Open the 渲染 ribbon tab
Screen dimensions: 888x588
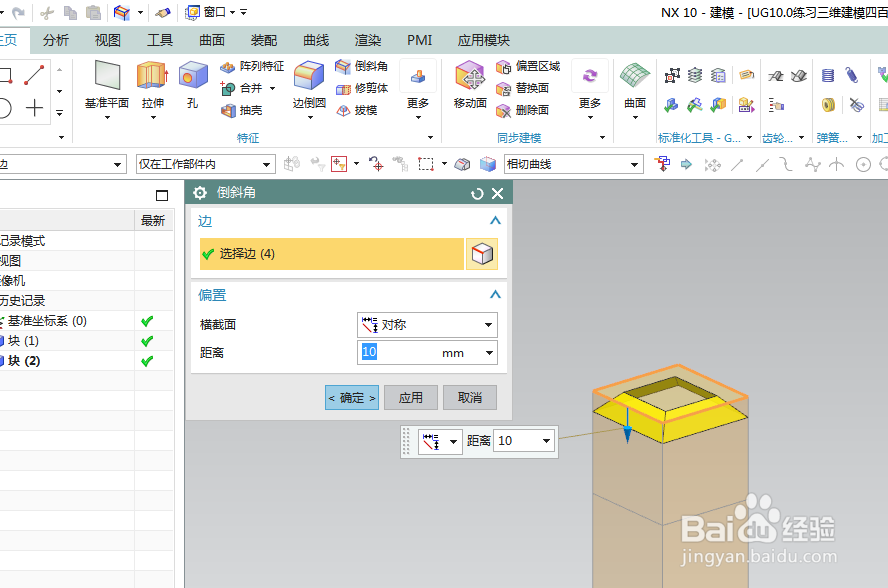click(x=366, y=40)
